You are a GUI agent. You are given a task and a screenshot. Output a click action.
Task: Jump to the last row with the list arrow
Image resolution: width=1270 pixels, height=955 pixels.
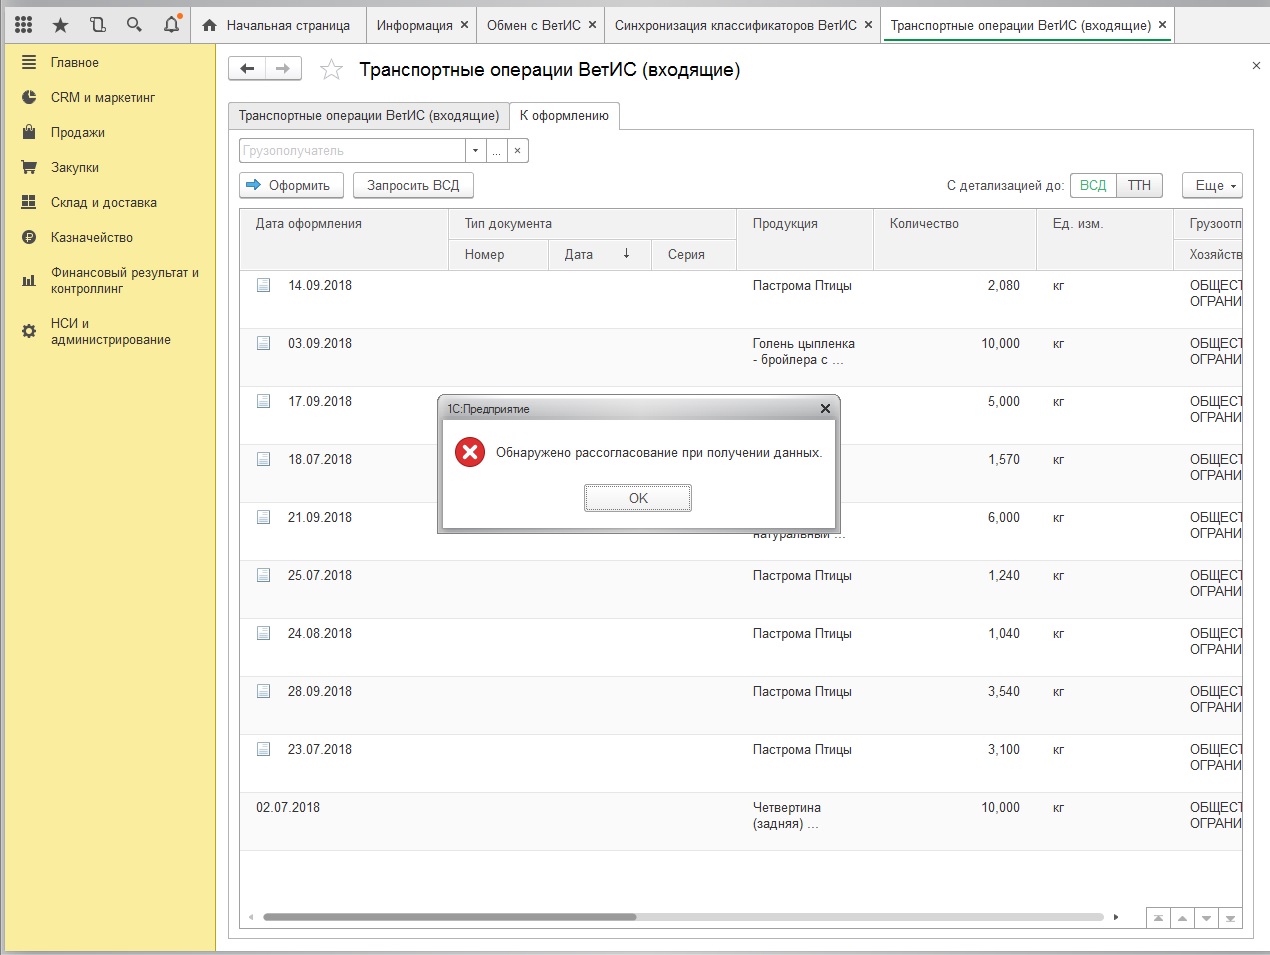1231,918
